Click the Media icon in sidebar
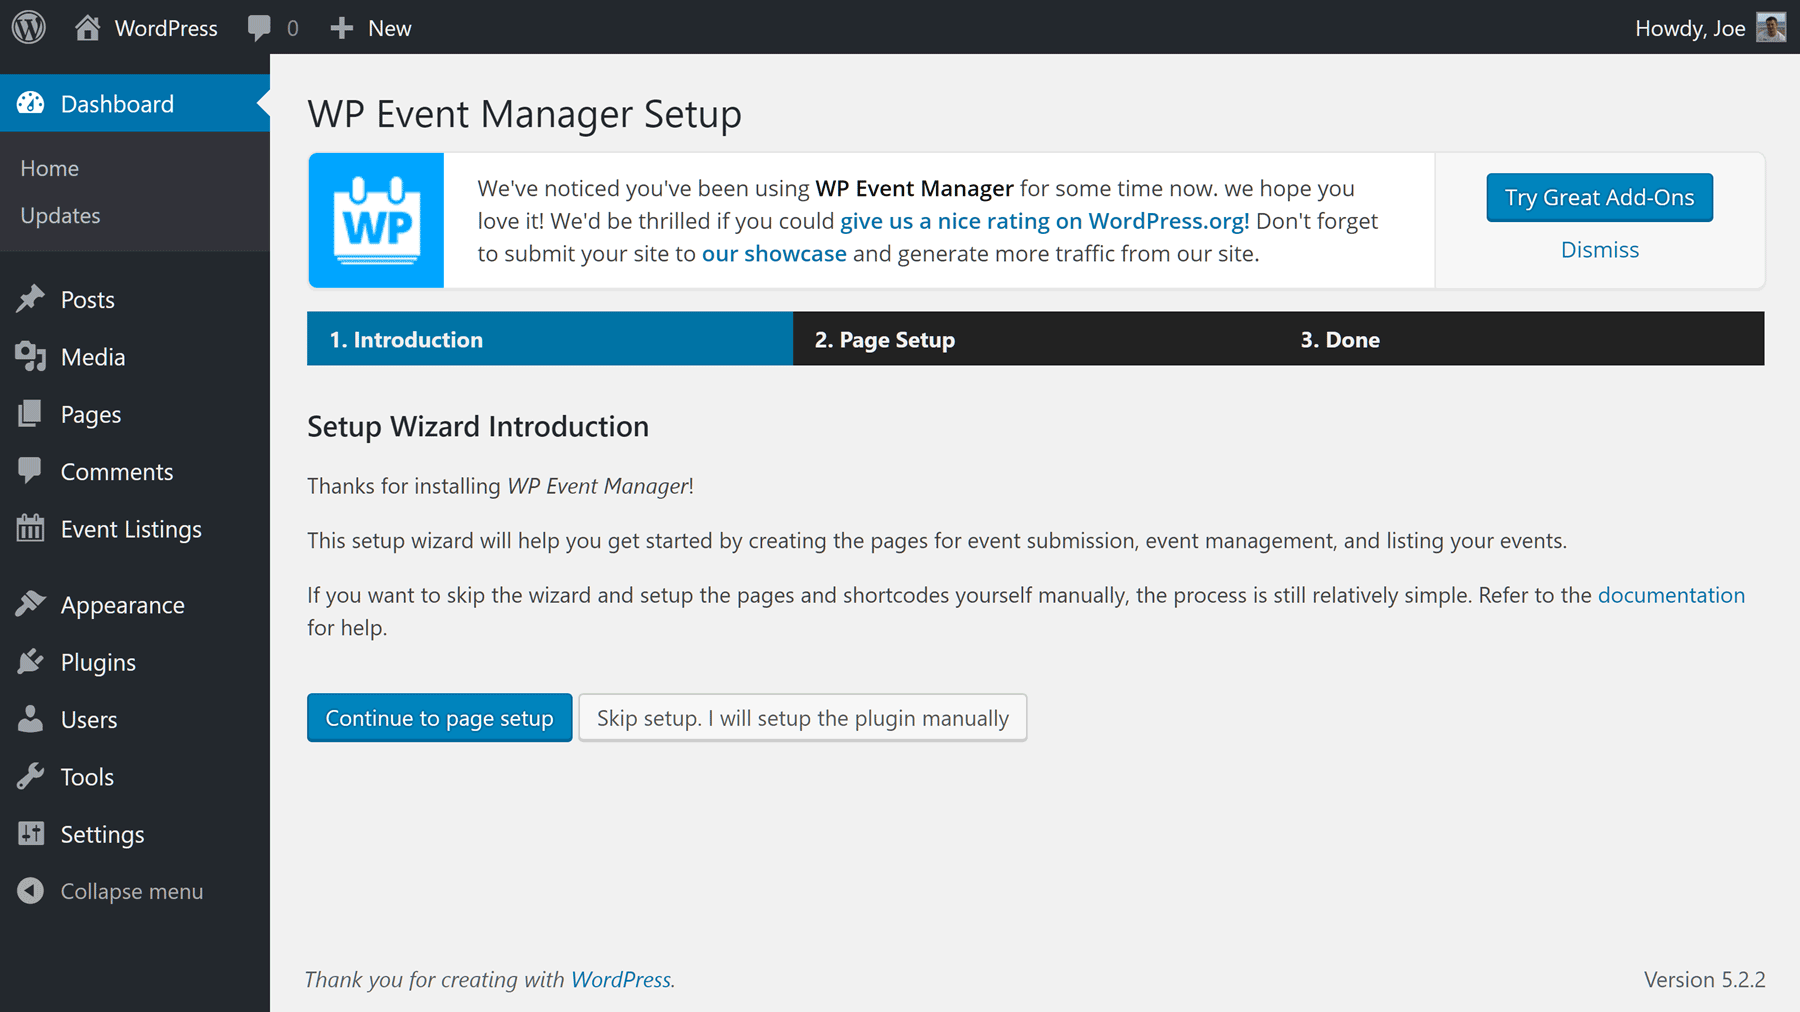Image resolution: width=1800 pixels, height=1012 pixels. pos(31,356)
